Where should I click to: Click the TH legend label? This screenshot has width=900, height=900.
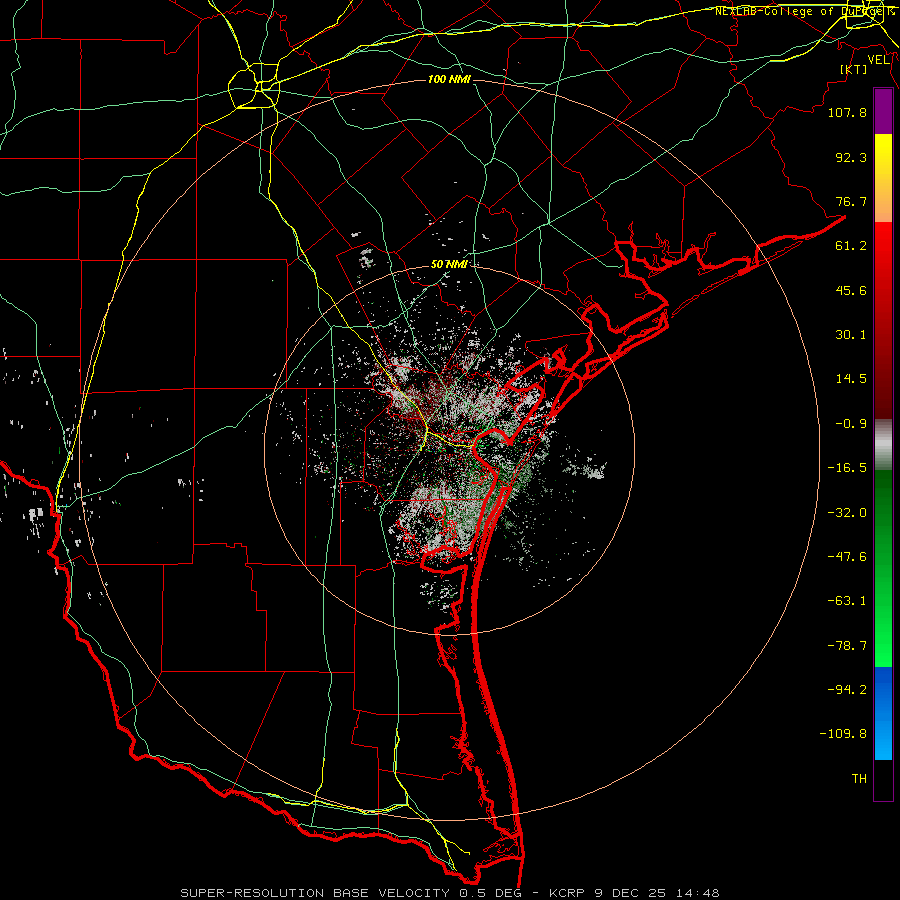tap(859, 779)
